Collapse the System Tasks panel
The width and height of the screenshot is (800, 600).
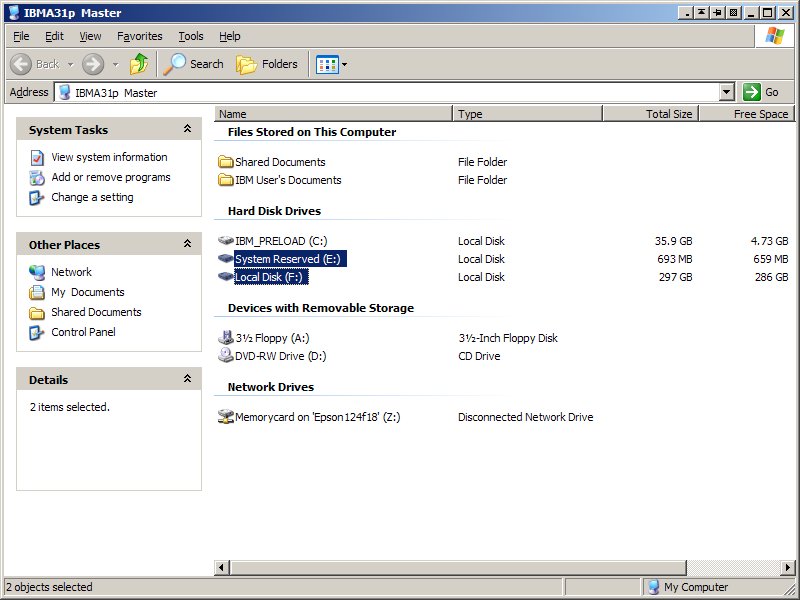pos(187,129)
